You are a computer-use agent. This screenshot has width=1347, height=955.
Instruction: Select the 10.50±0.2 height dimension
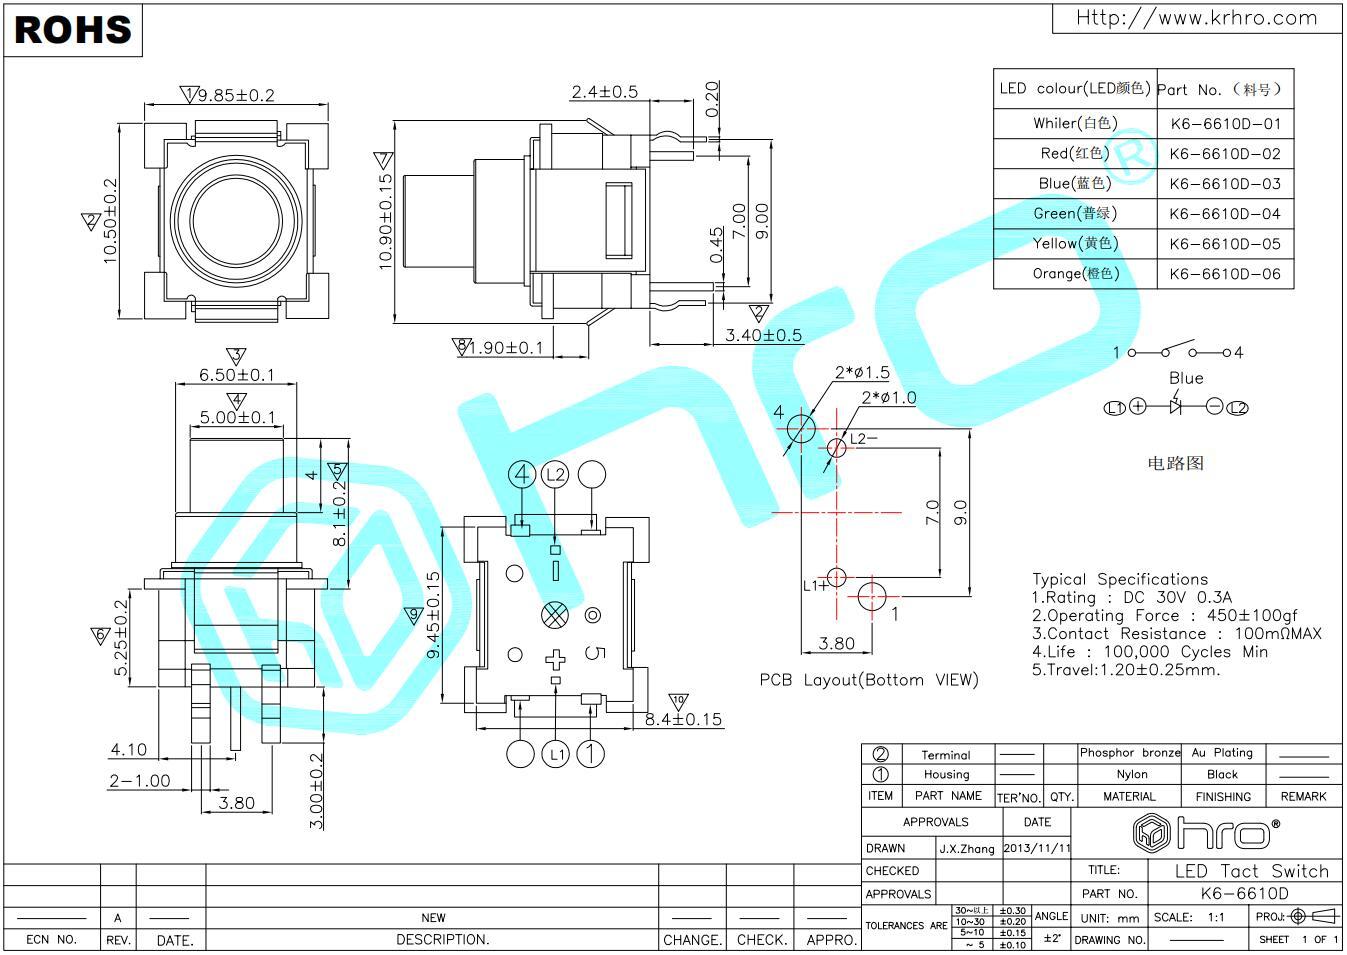coord(108,221)
